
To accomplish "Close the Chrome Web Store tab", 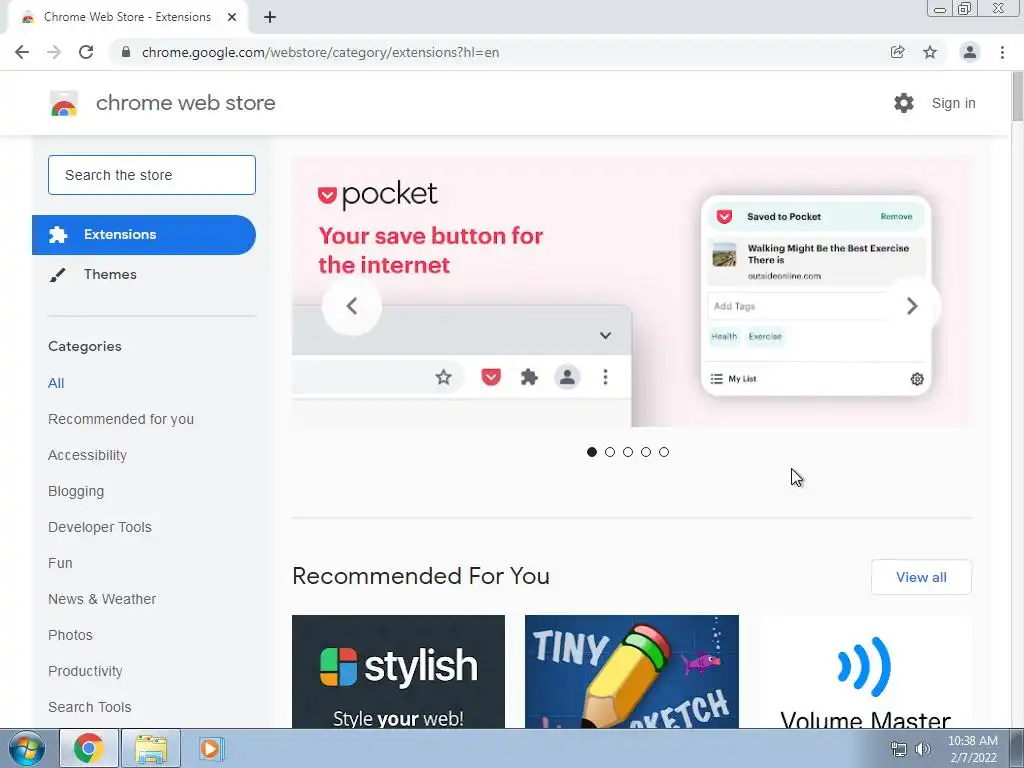I will [232, 17].
